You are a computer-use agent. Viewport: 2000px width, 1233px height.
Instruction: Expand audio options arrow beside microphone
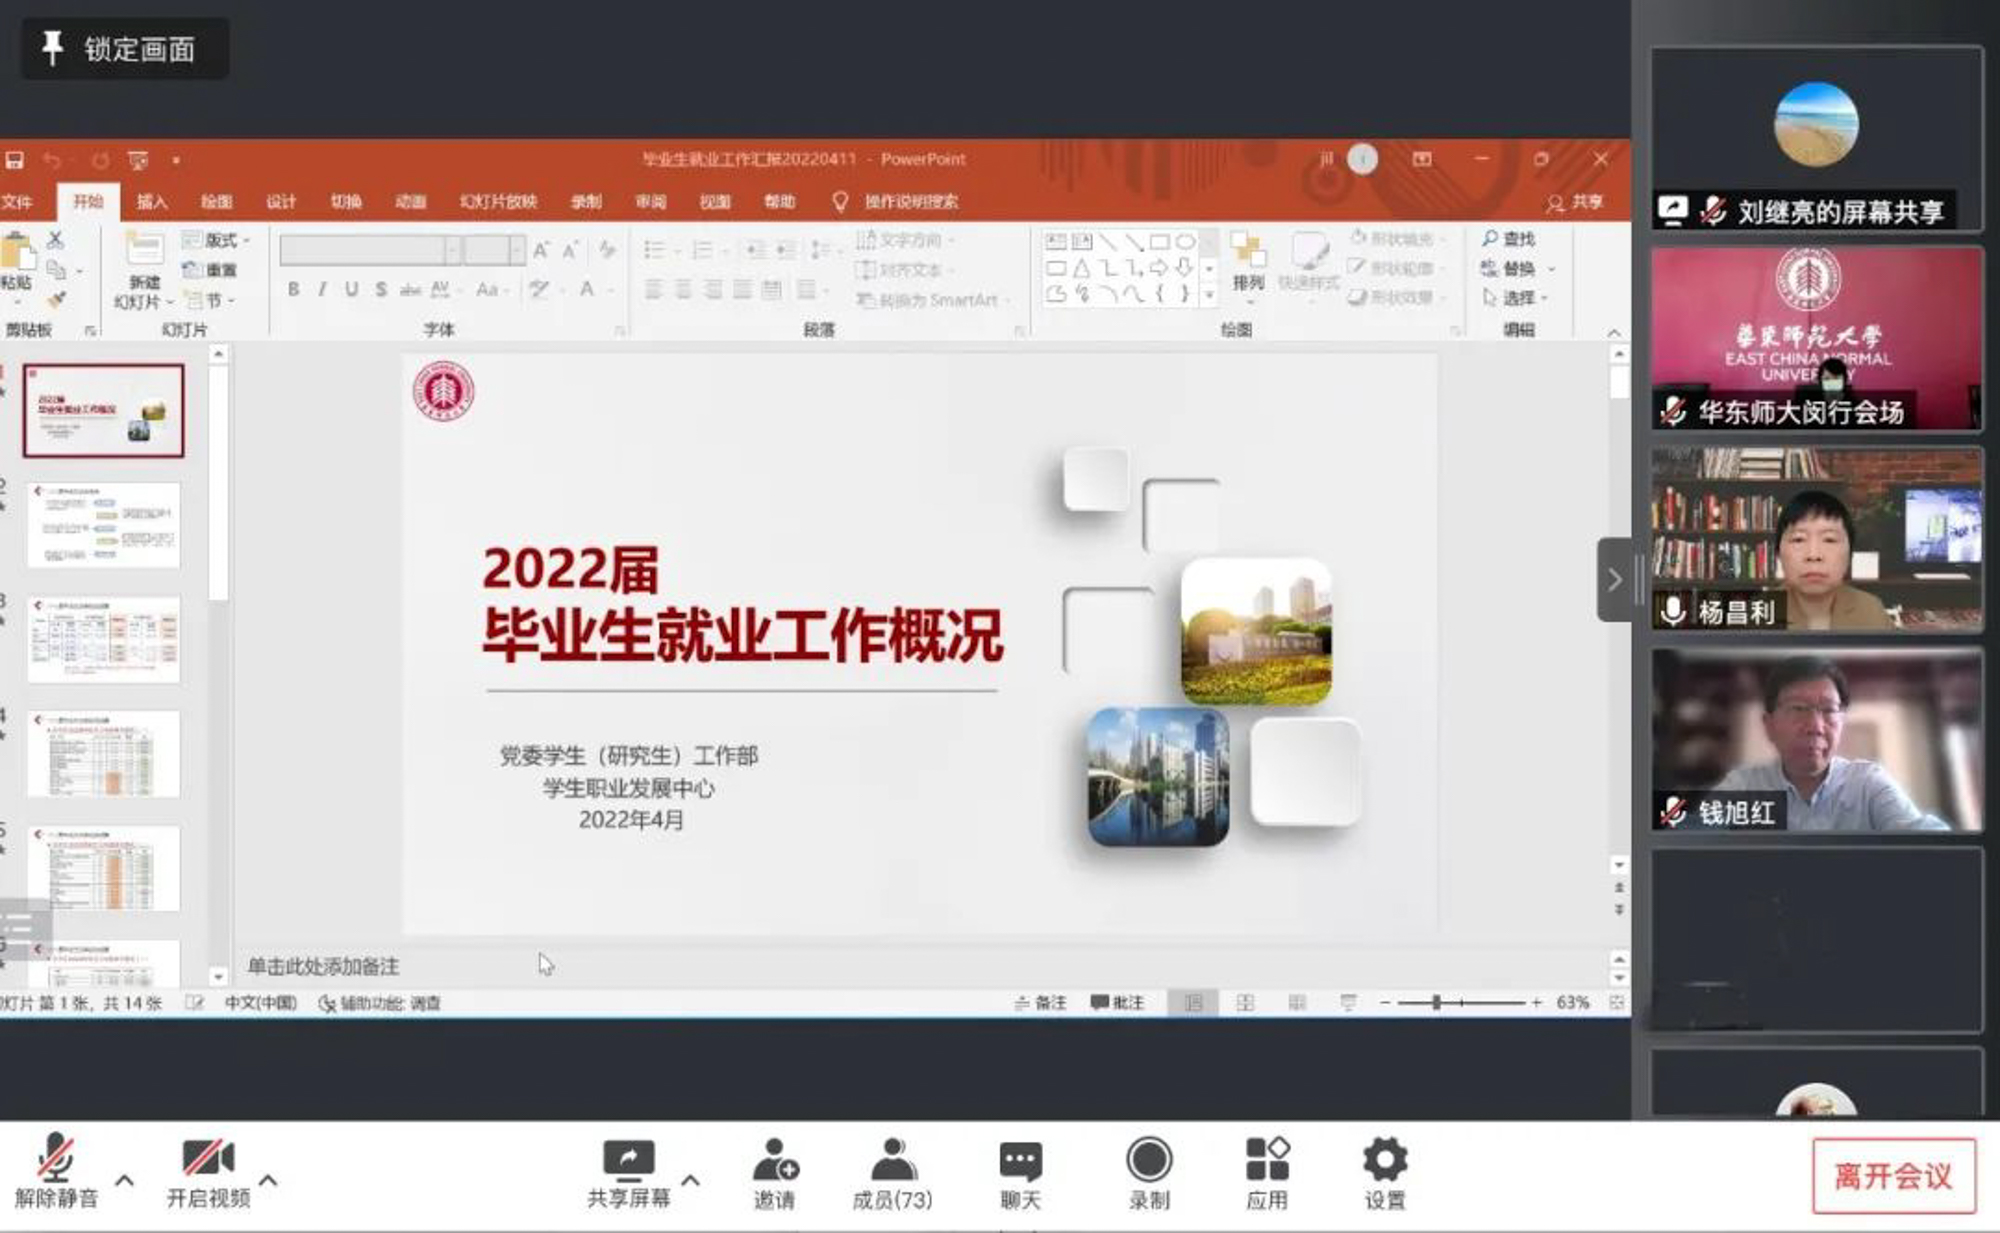pos(125,1180)
